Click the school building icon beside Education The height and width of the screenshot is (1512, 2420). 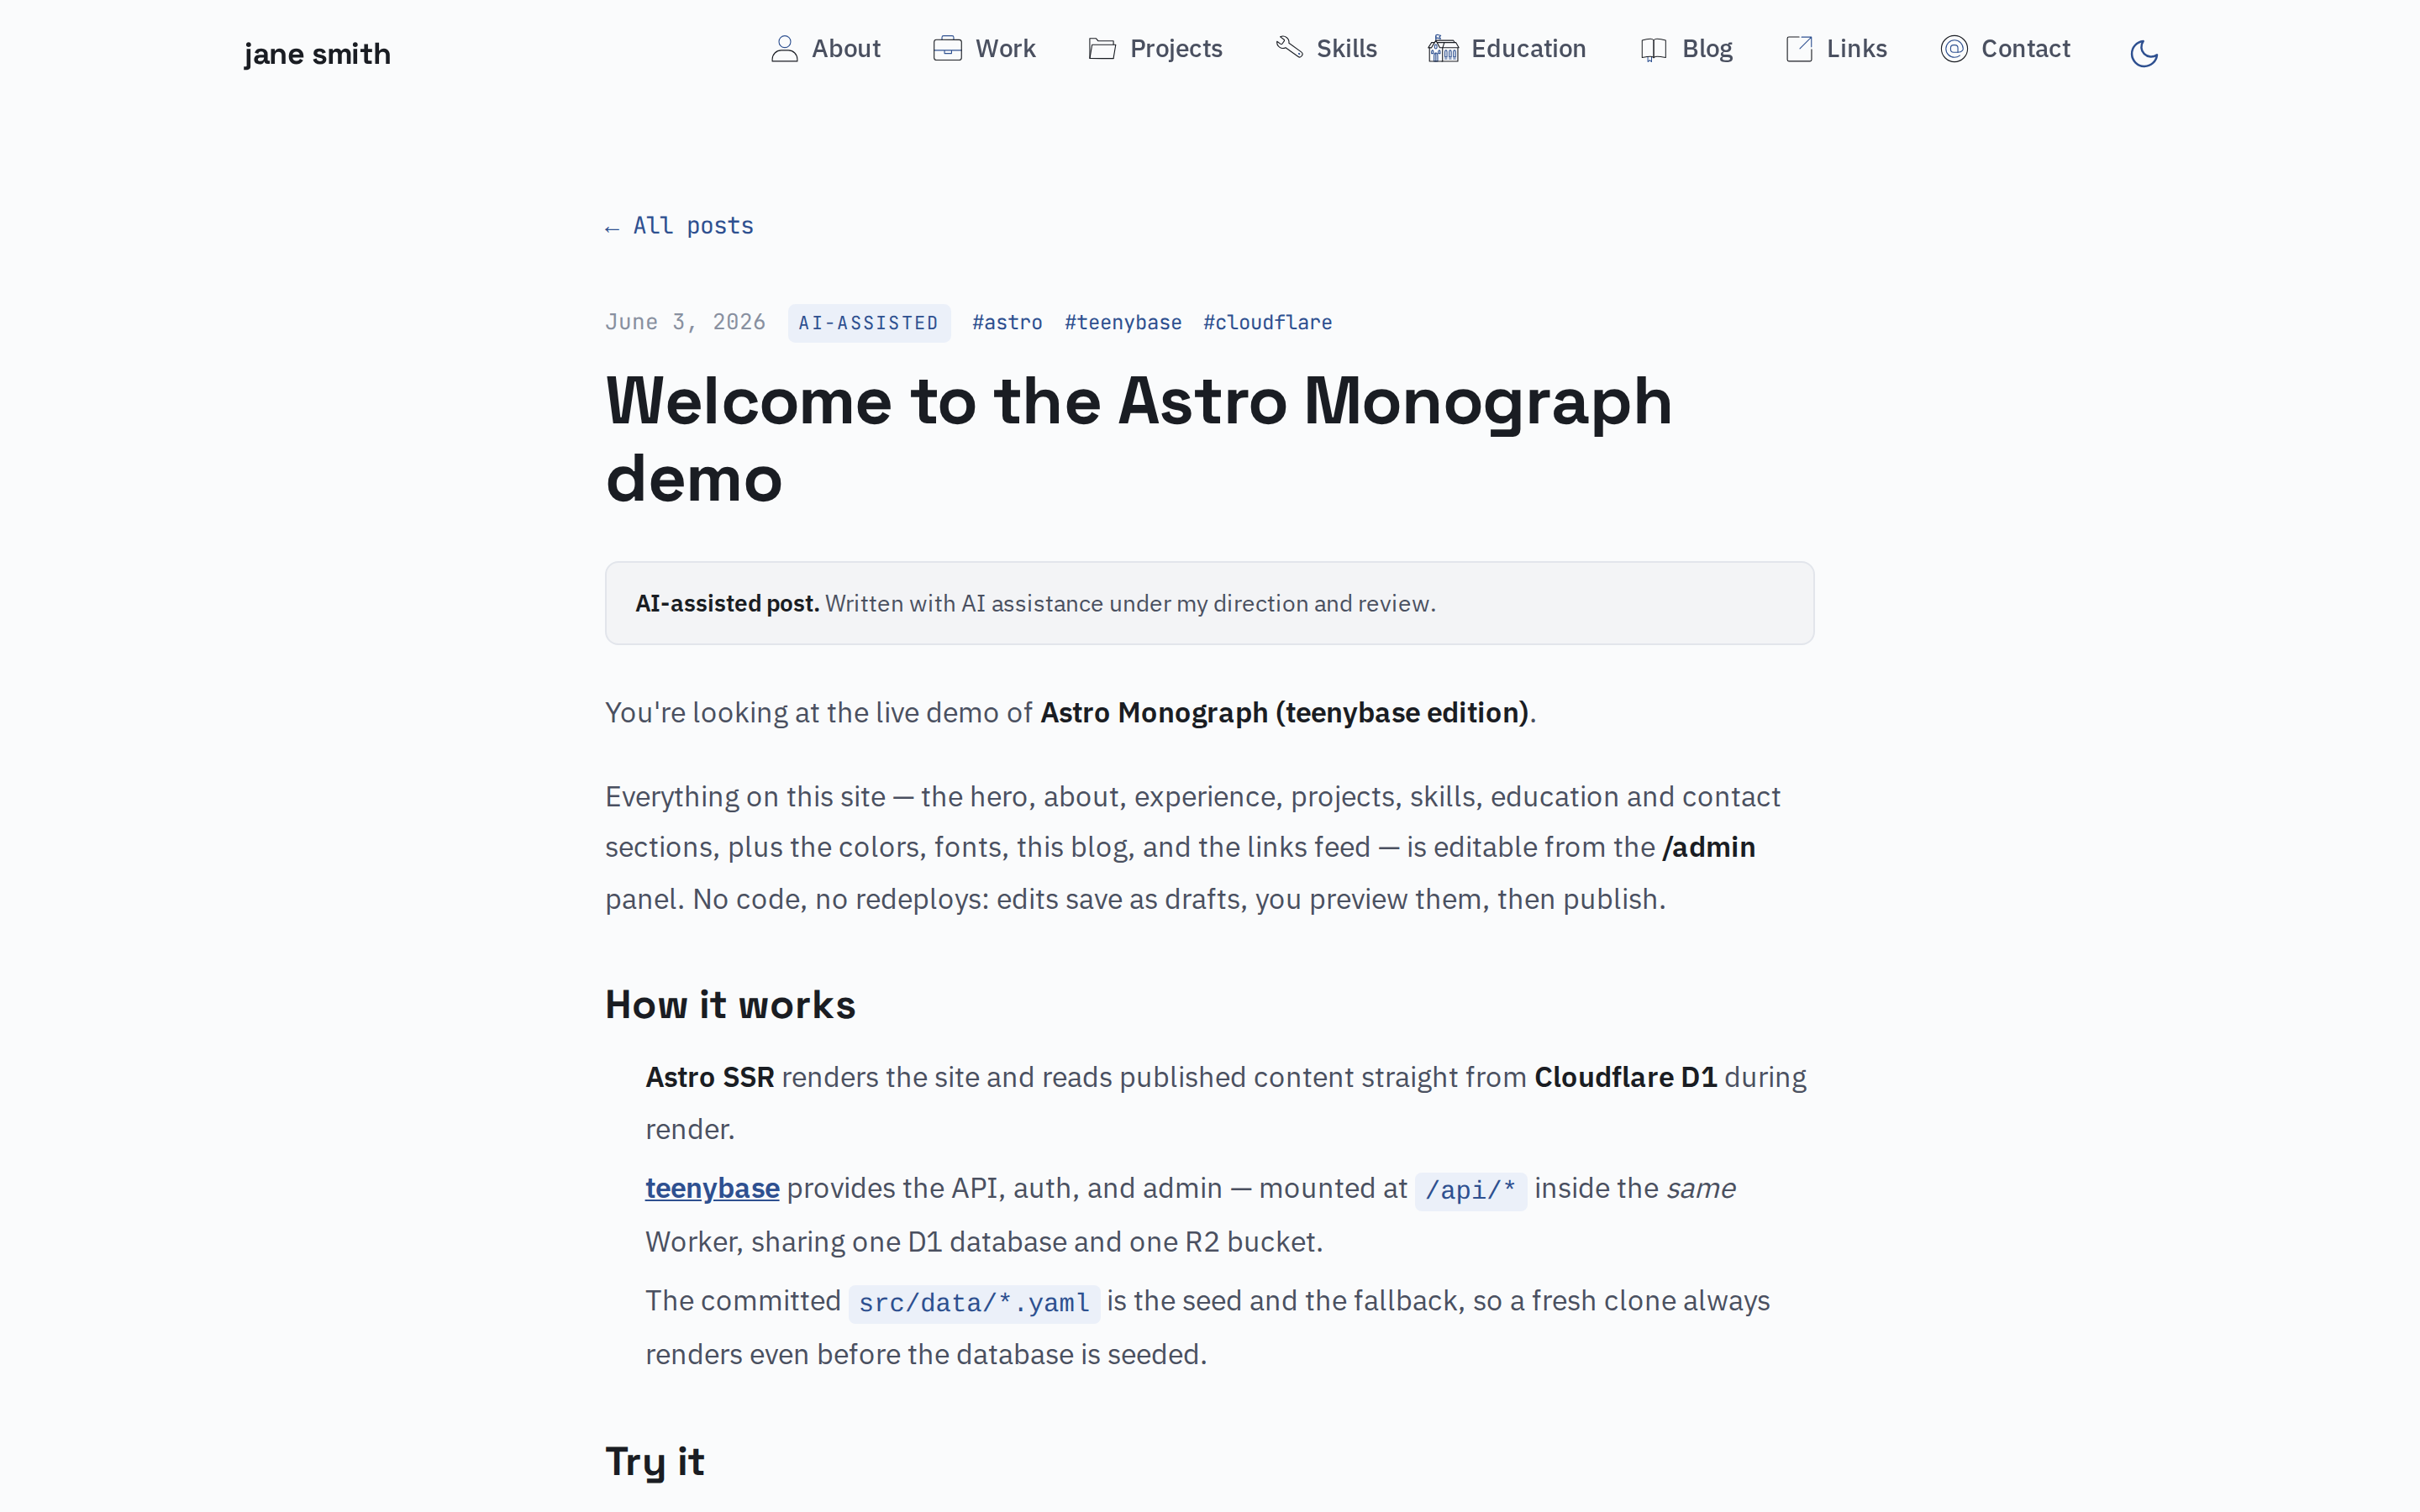tap(1443, 49)
